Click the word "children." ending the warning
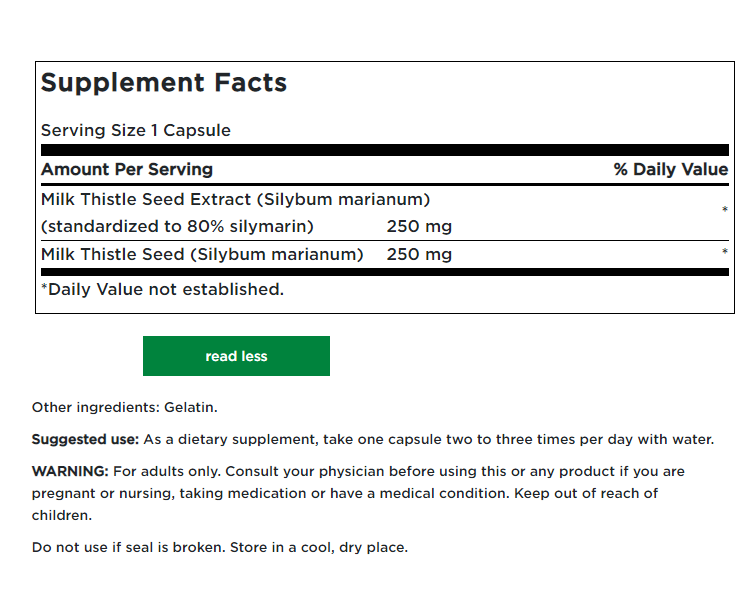 (62, 515)
